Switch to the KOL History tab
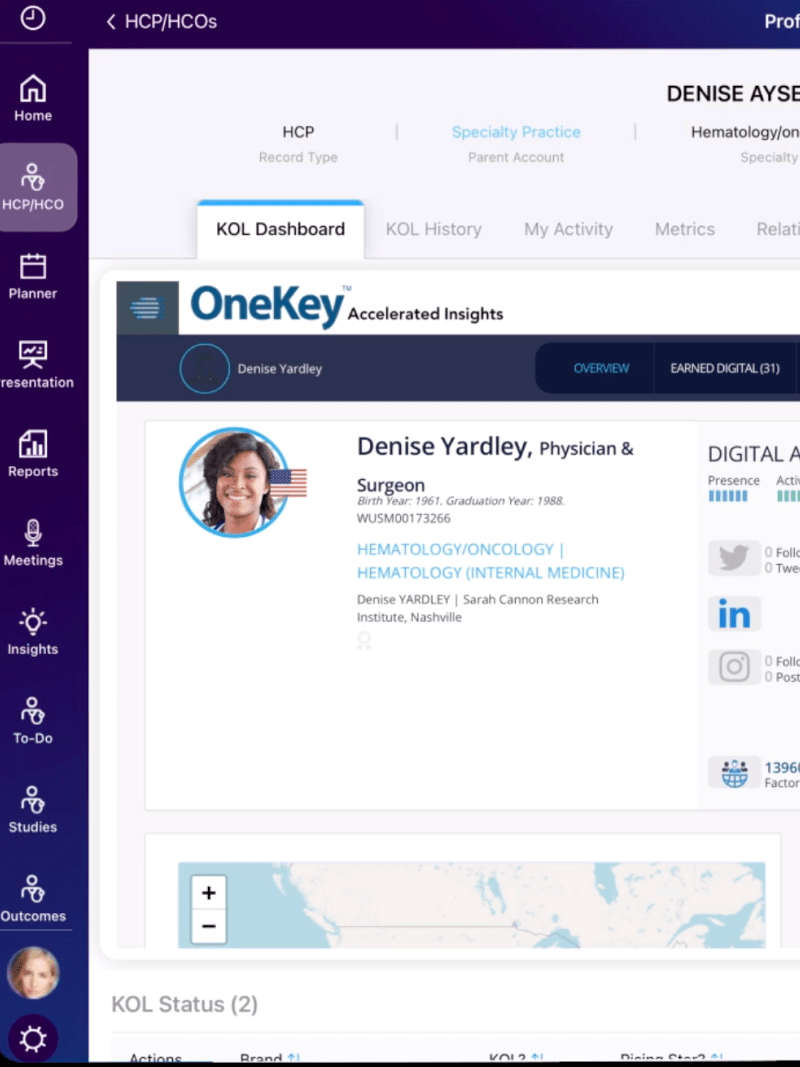 (433, 229)
